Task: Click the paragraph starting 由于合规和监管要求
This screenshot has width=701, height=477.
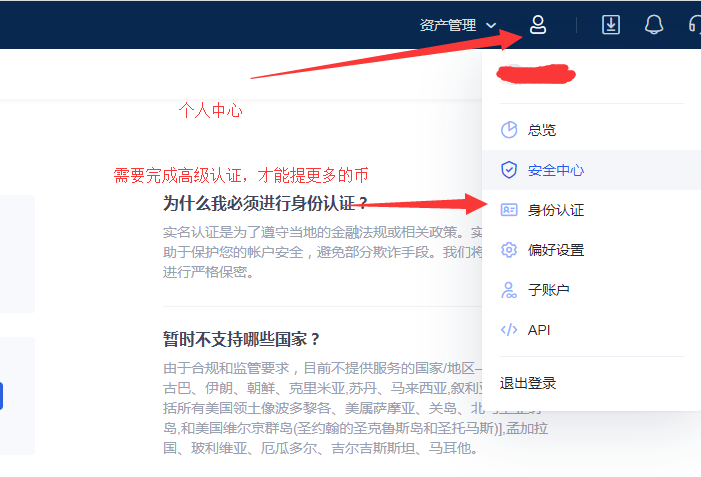Action: tap(355, 408)
